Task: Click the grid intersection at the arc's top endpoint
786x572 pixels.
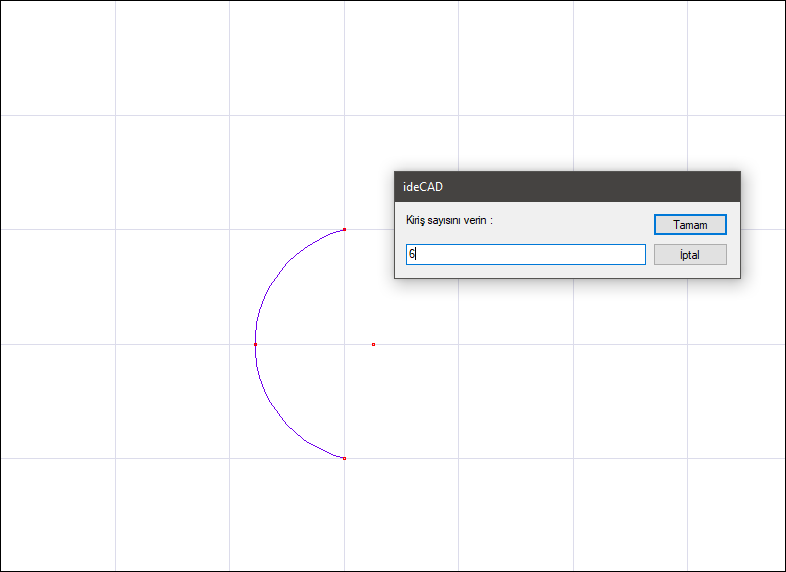Action: pyautogui.click(x=344, y=230)
